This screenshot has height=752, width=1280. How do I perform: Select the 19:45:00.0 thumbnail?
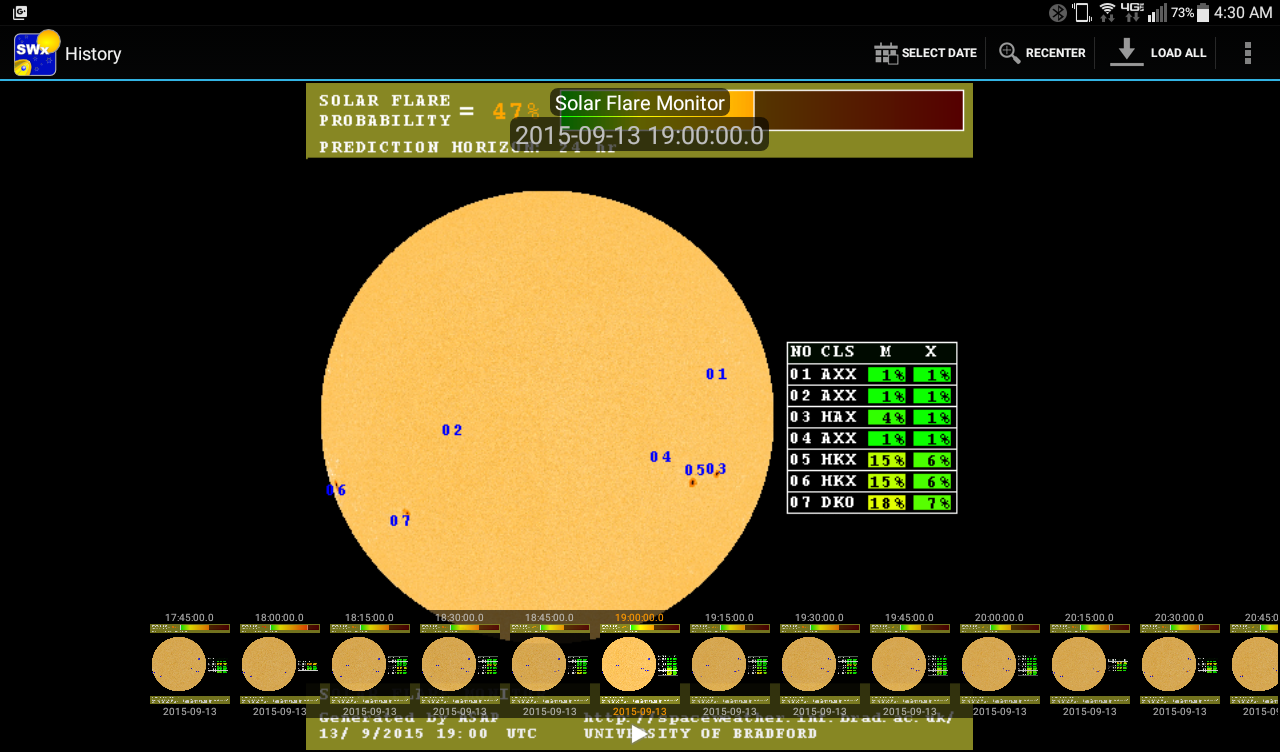(x=909, y=663)
